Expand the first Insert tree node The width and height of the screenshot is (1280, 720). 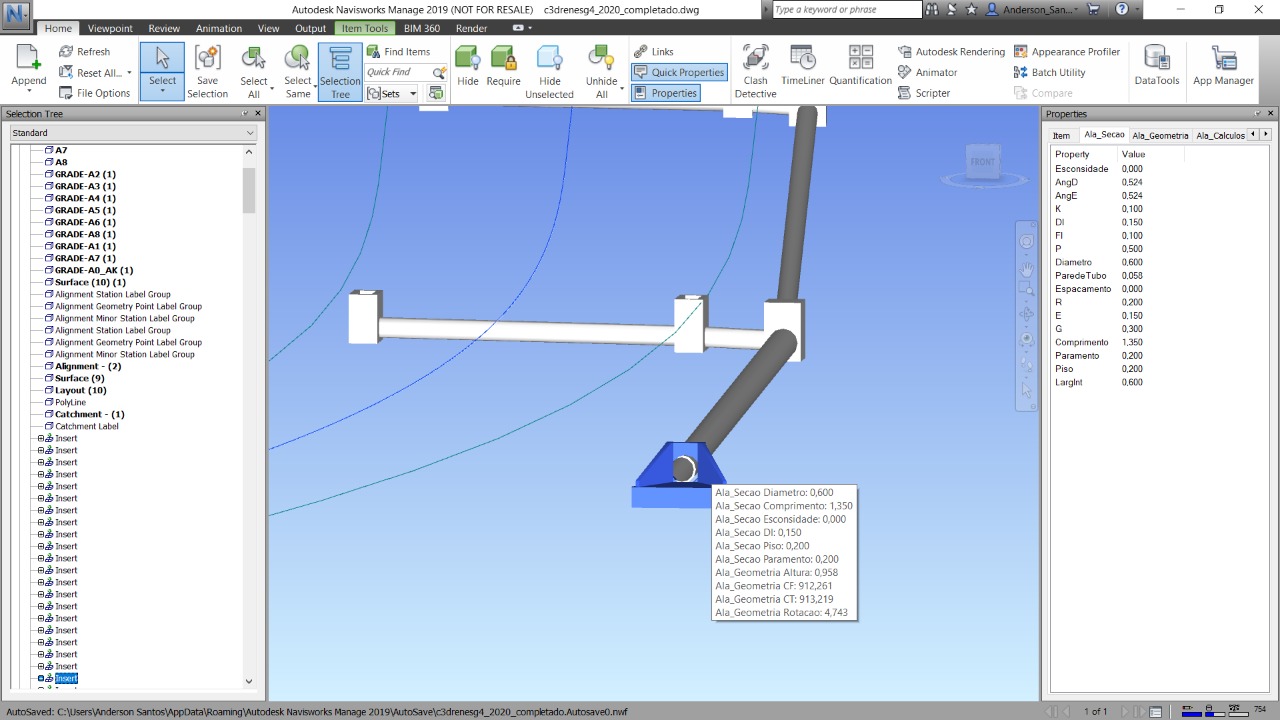[42, 438]
